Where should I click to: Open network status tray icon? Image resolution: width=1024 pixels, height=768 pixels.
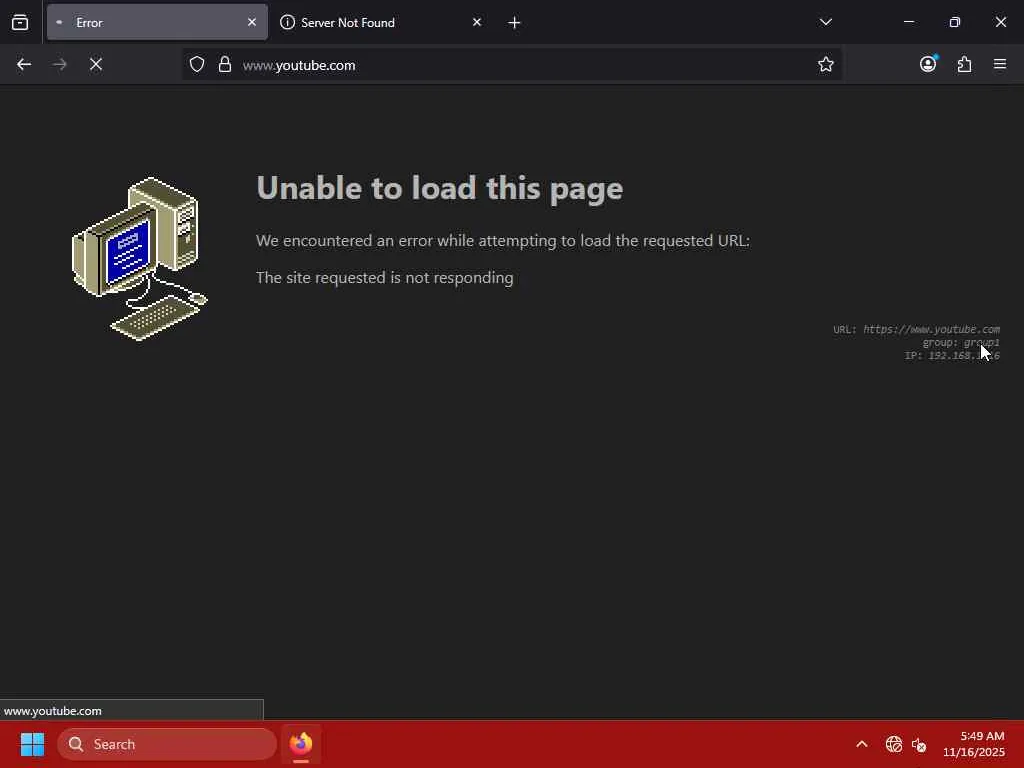click(893, 744)
